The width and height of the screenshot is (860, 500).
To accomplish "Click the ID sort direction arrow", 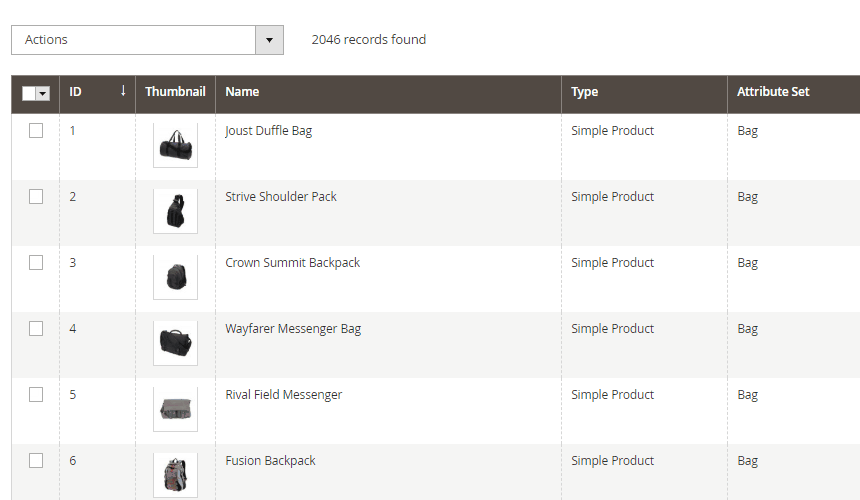I will click(123, 91).
